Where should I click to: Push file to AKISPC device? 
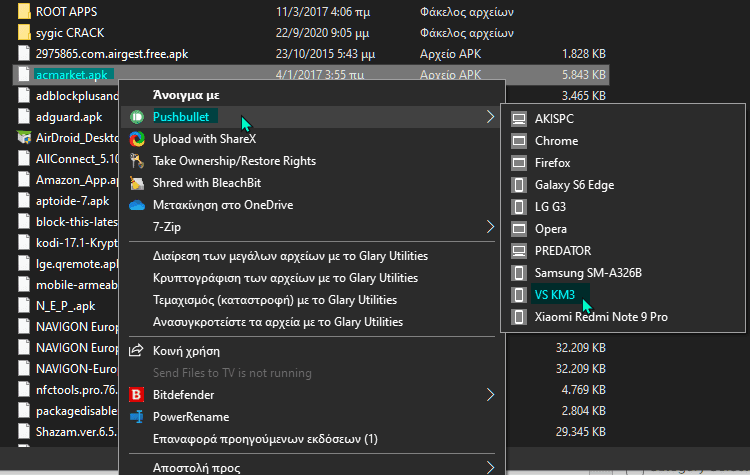point(623,119)
